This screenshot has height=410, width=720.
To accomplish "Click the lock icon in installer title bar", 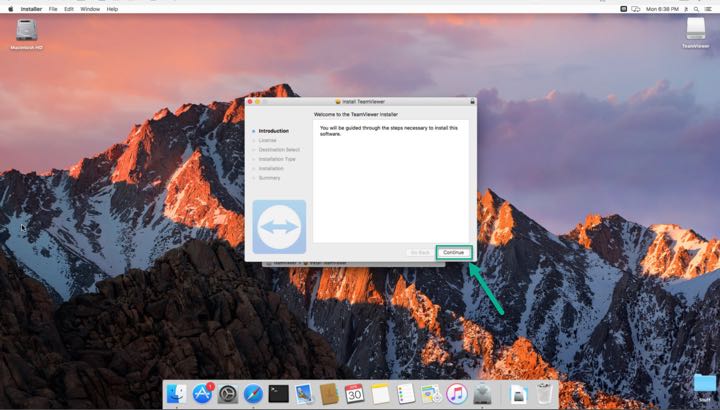I will click(x=472, y=101).
